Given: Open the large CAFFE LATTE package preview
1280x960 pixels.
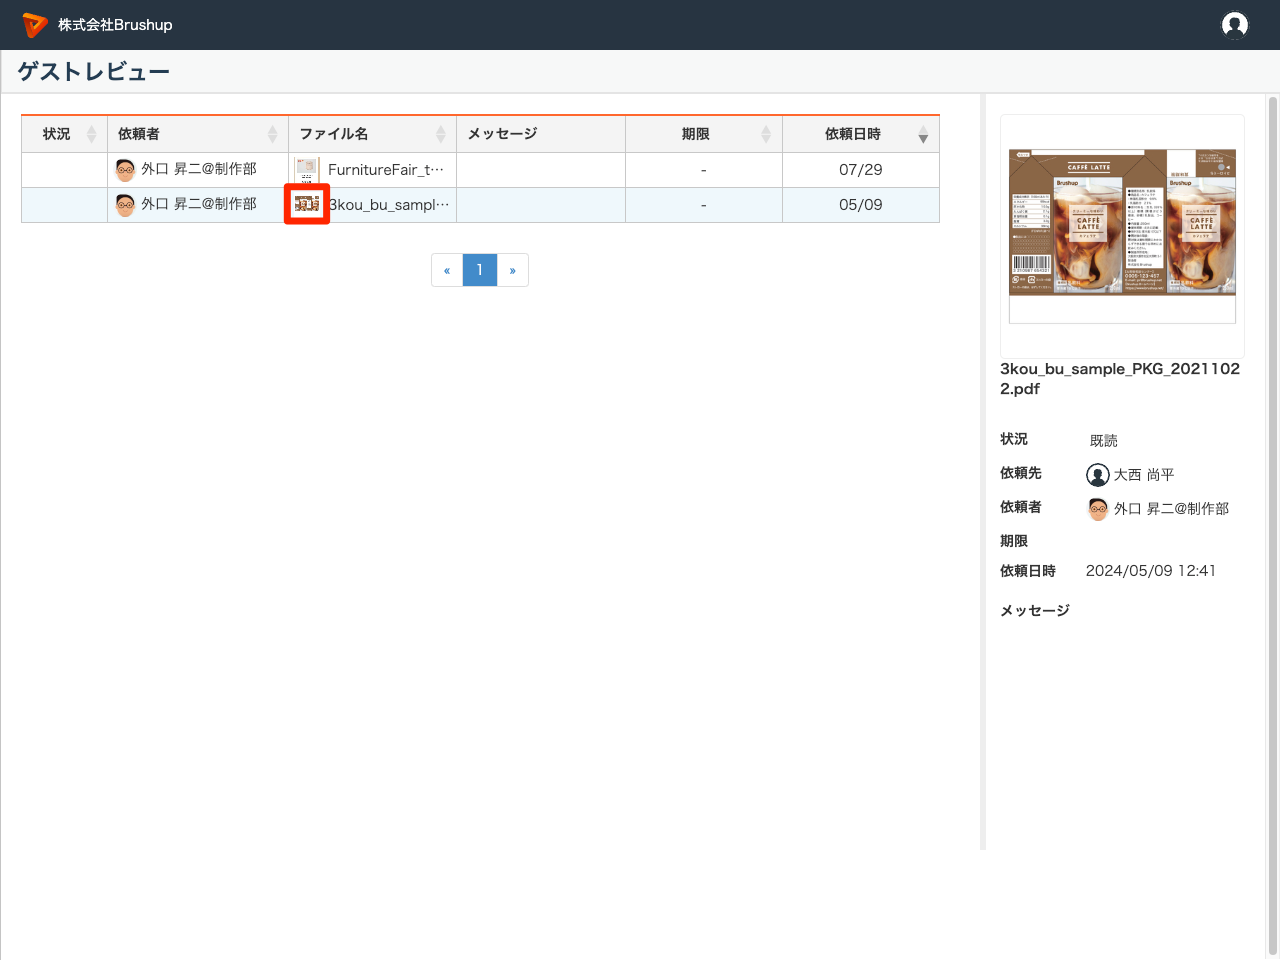Looking at the screenshot, I should (x=1122, y=236).
